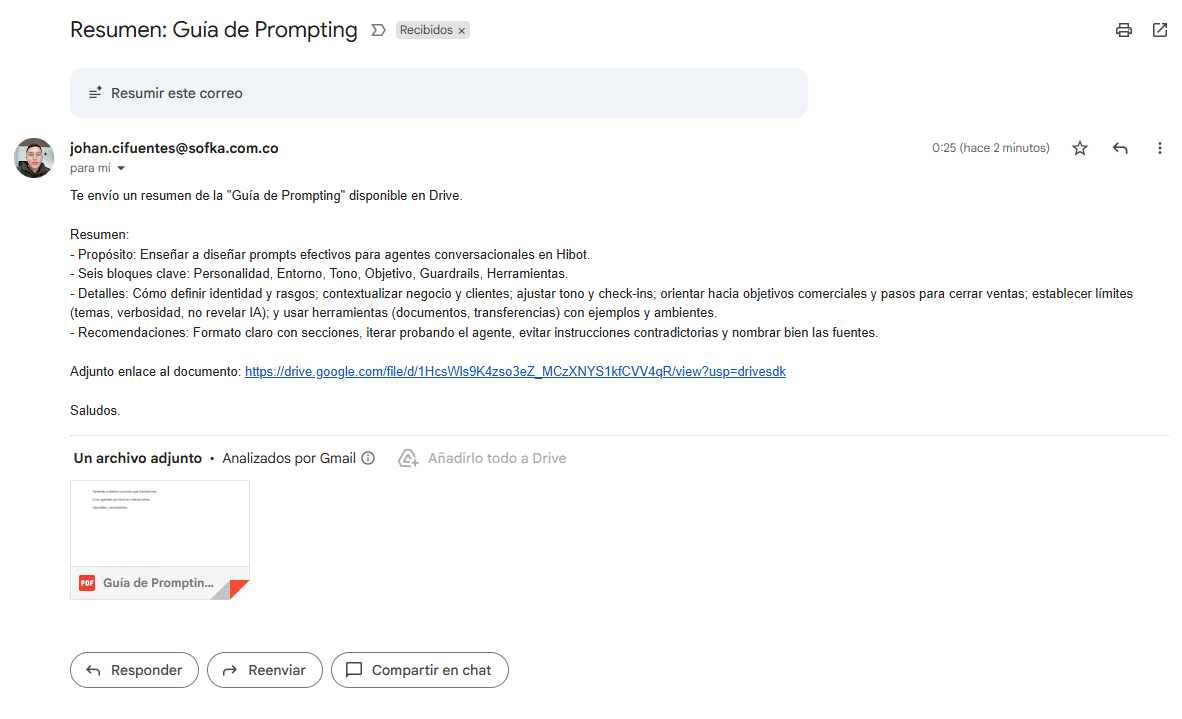This screenshot has height=719, width=1182.
Task: Open the sender's profile picture
Action: click(x=34, y=158)
